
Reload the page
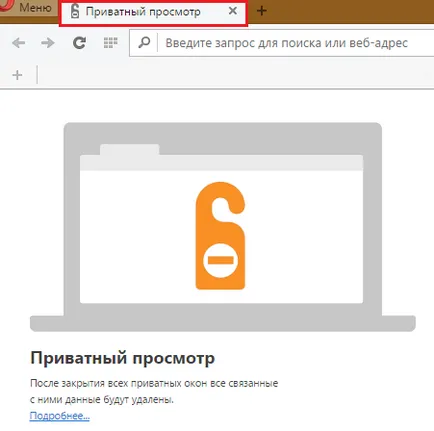click(x=79, y=43)
